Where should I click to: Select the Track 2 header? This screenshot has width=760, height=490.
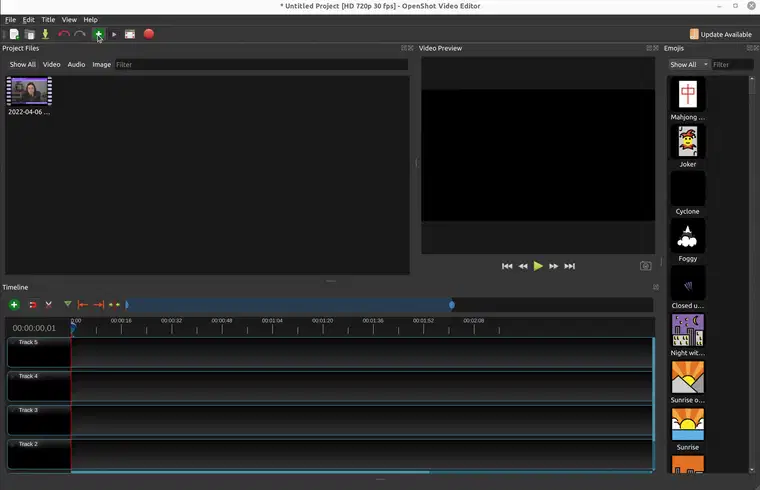(39, 454)
